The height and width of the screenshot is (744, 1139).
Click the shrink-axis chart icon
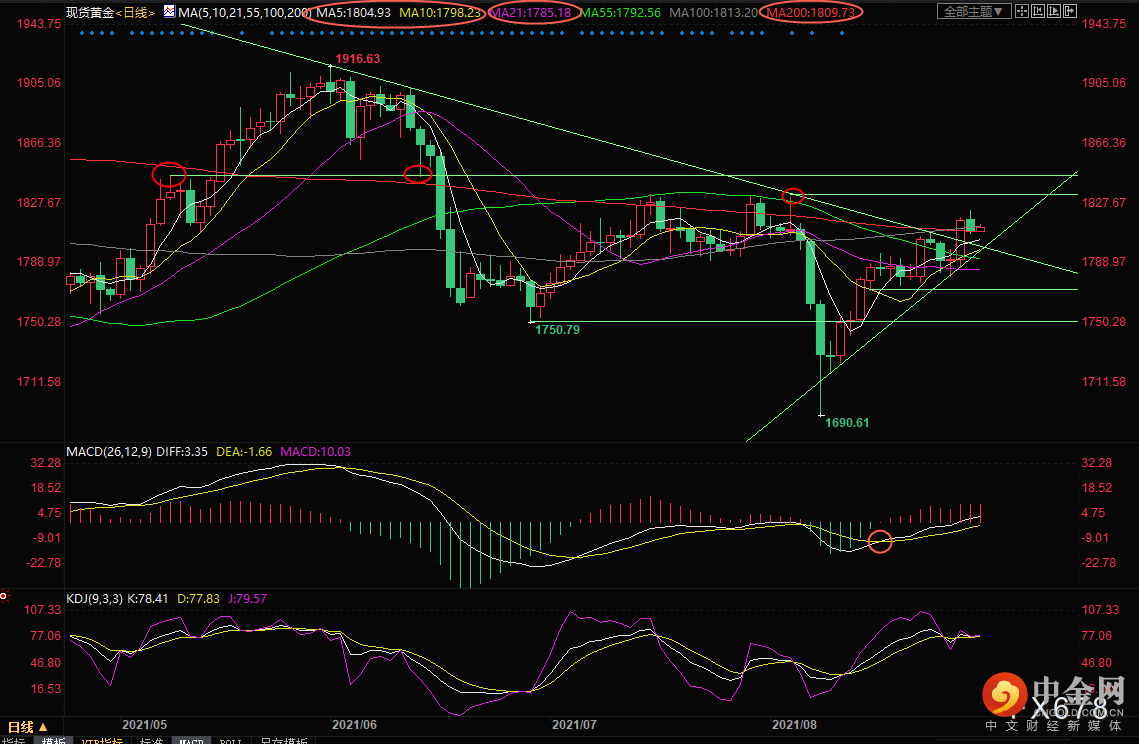coord(1038,11)
